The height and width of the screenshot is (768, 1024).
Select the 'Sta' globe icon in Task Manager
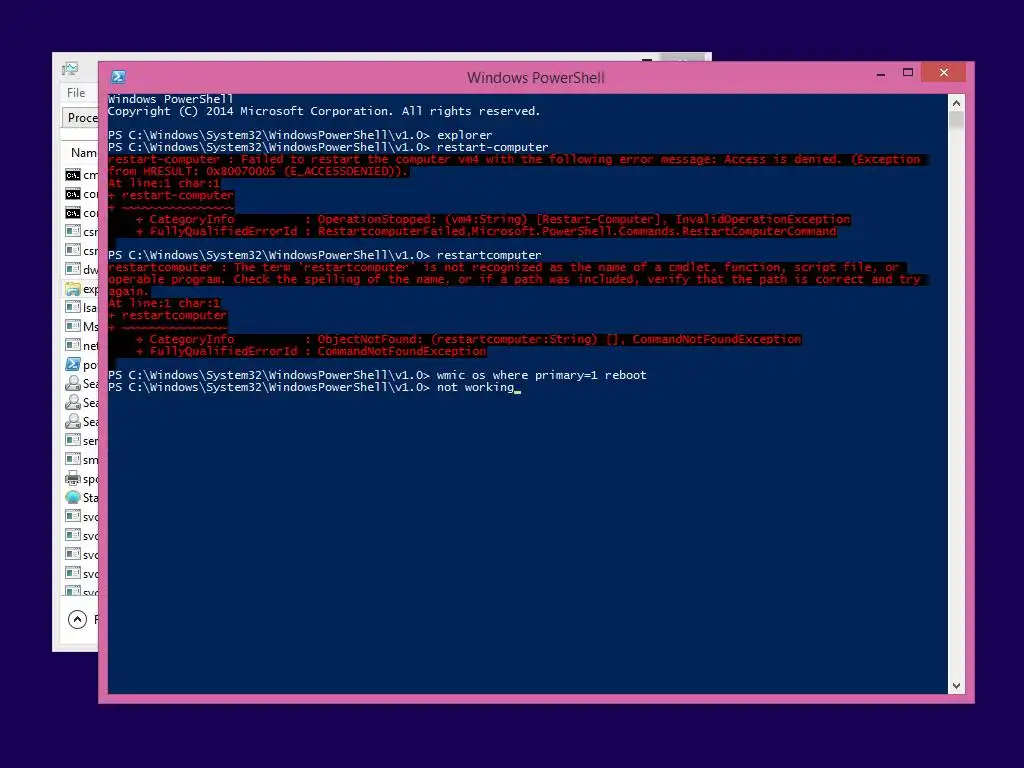[73, 497]
